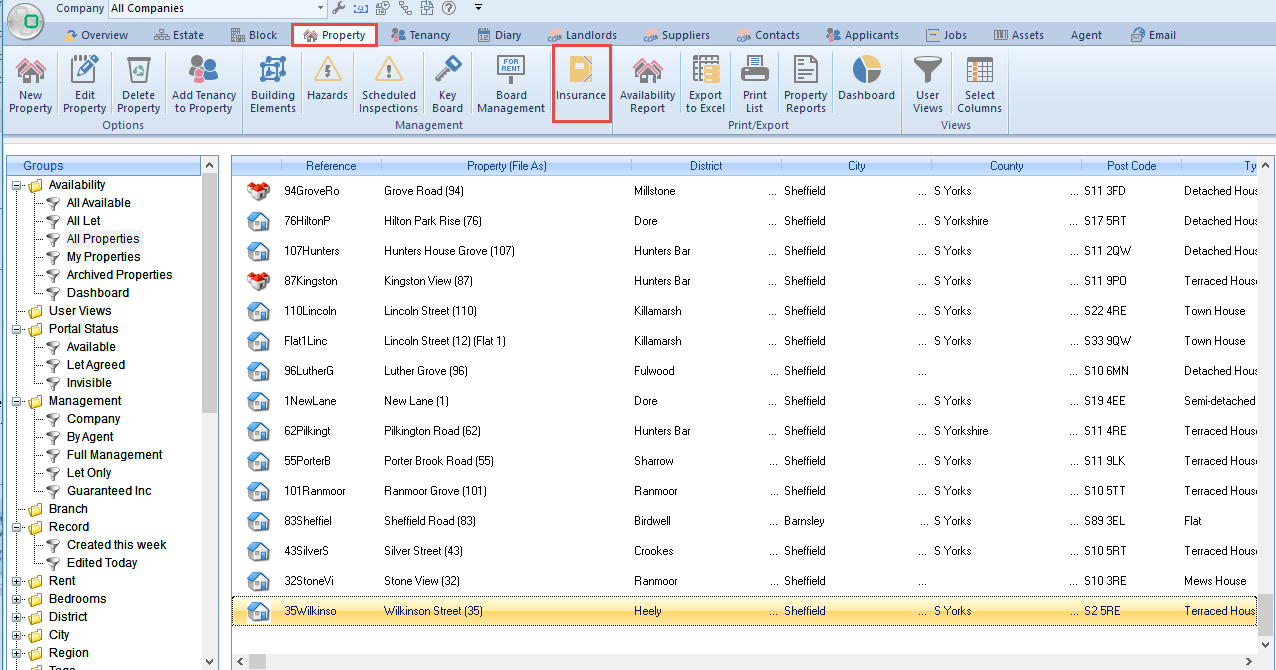Collapse the Availability group
The image size is (1276, 670).
pyautogui.click(x=17, y=185)
